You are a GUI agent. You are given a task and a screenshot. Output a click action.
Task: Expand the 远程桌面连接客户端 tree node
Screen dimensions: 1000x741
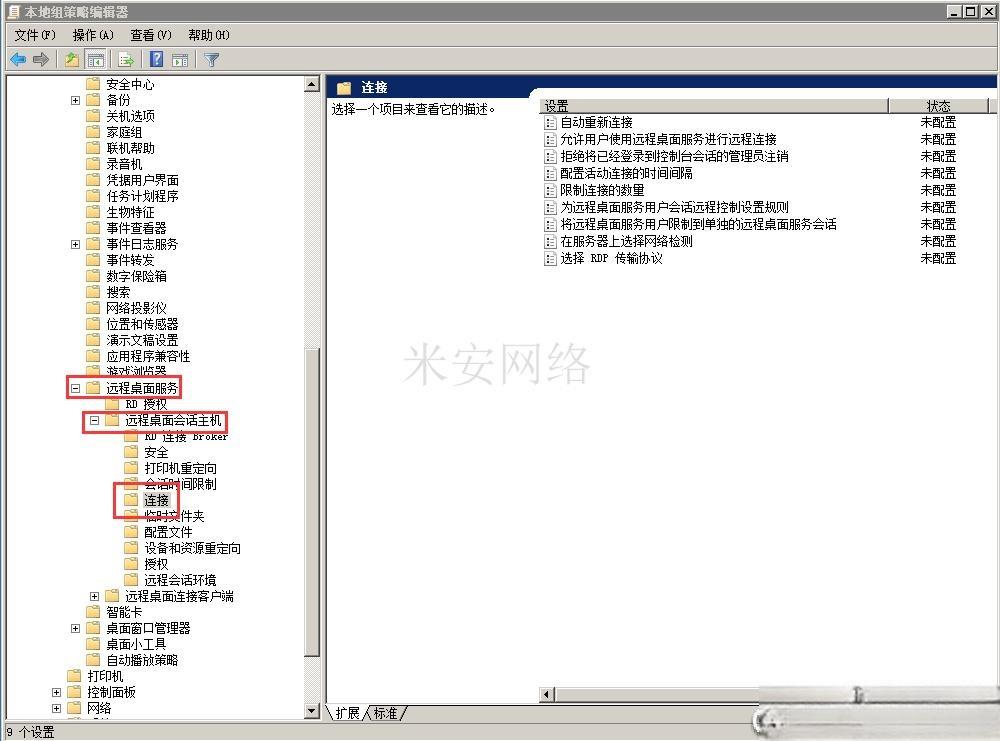94,596
